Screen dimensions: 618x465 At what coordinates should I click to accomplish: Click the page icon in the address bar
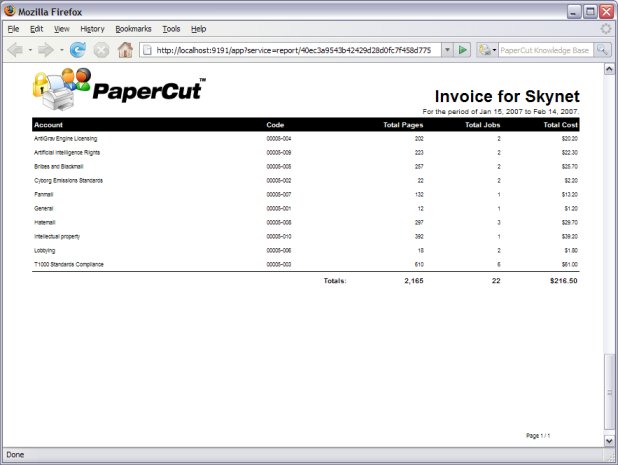[147, 50]
